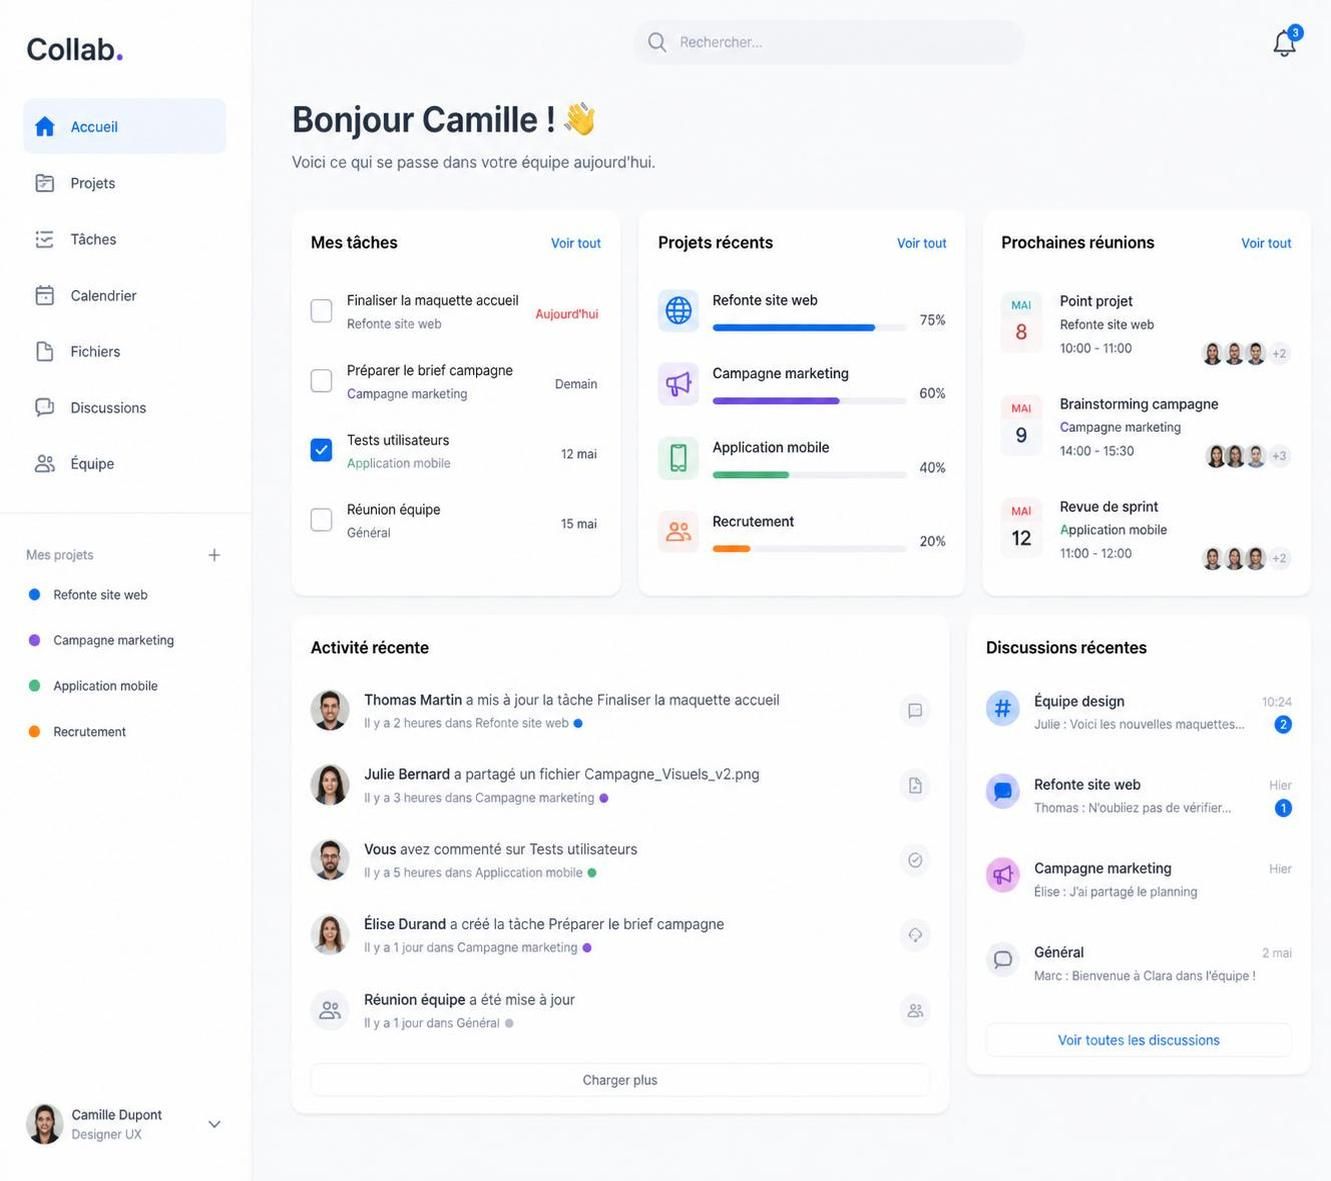Image resolution: width=1331 pixels, height=1181 pixels.
Task: Open Fichiers in the sidebar
Action: coord(124,351)
